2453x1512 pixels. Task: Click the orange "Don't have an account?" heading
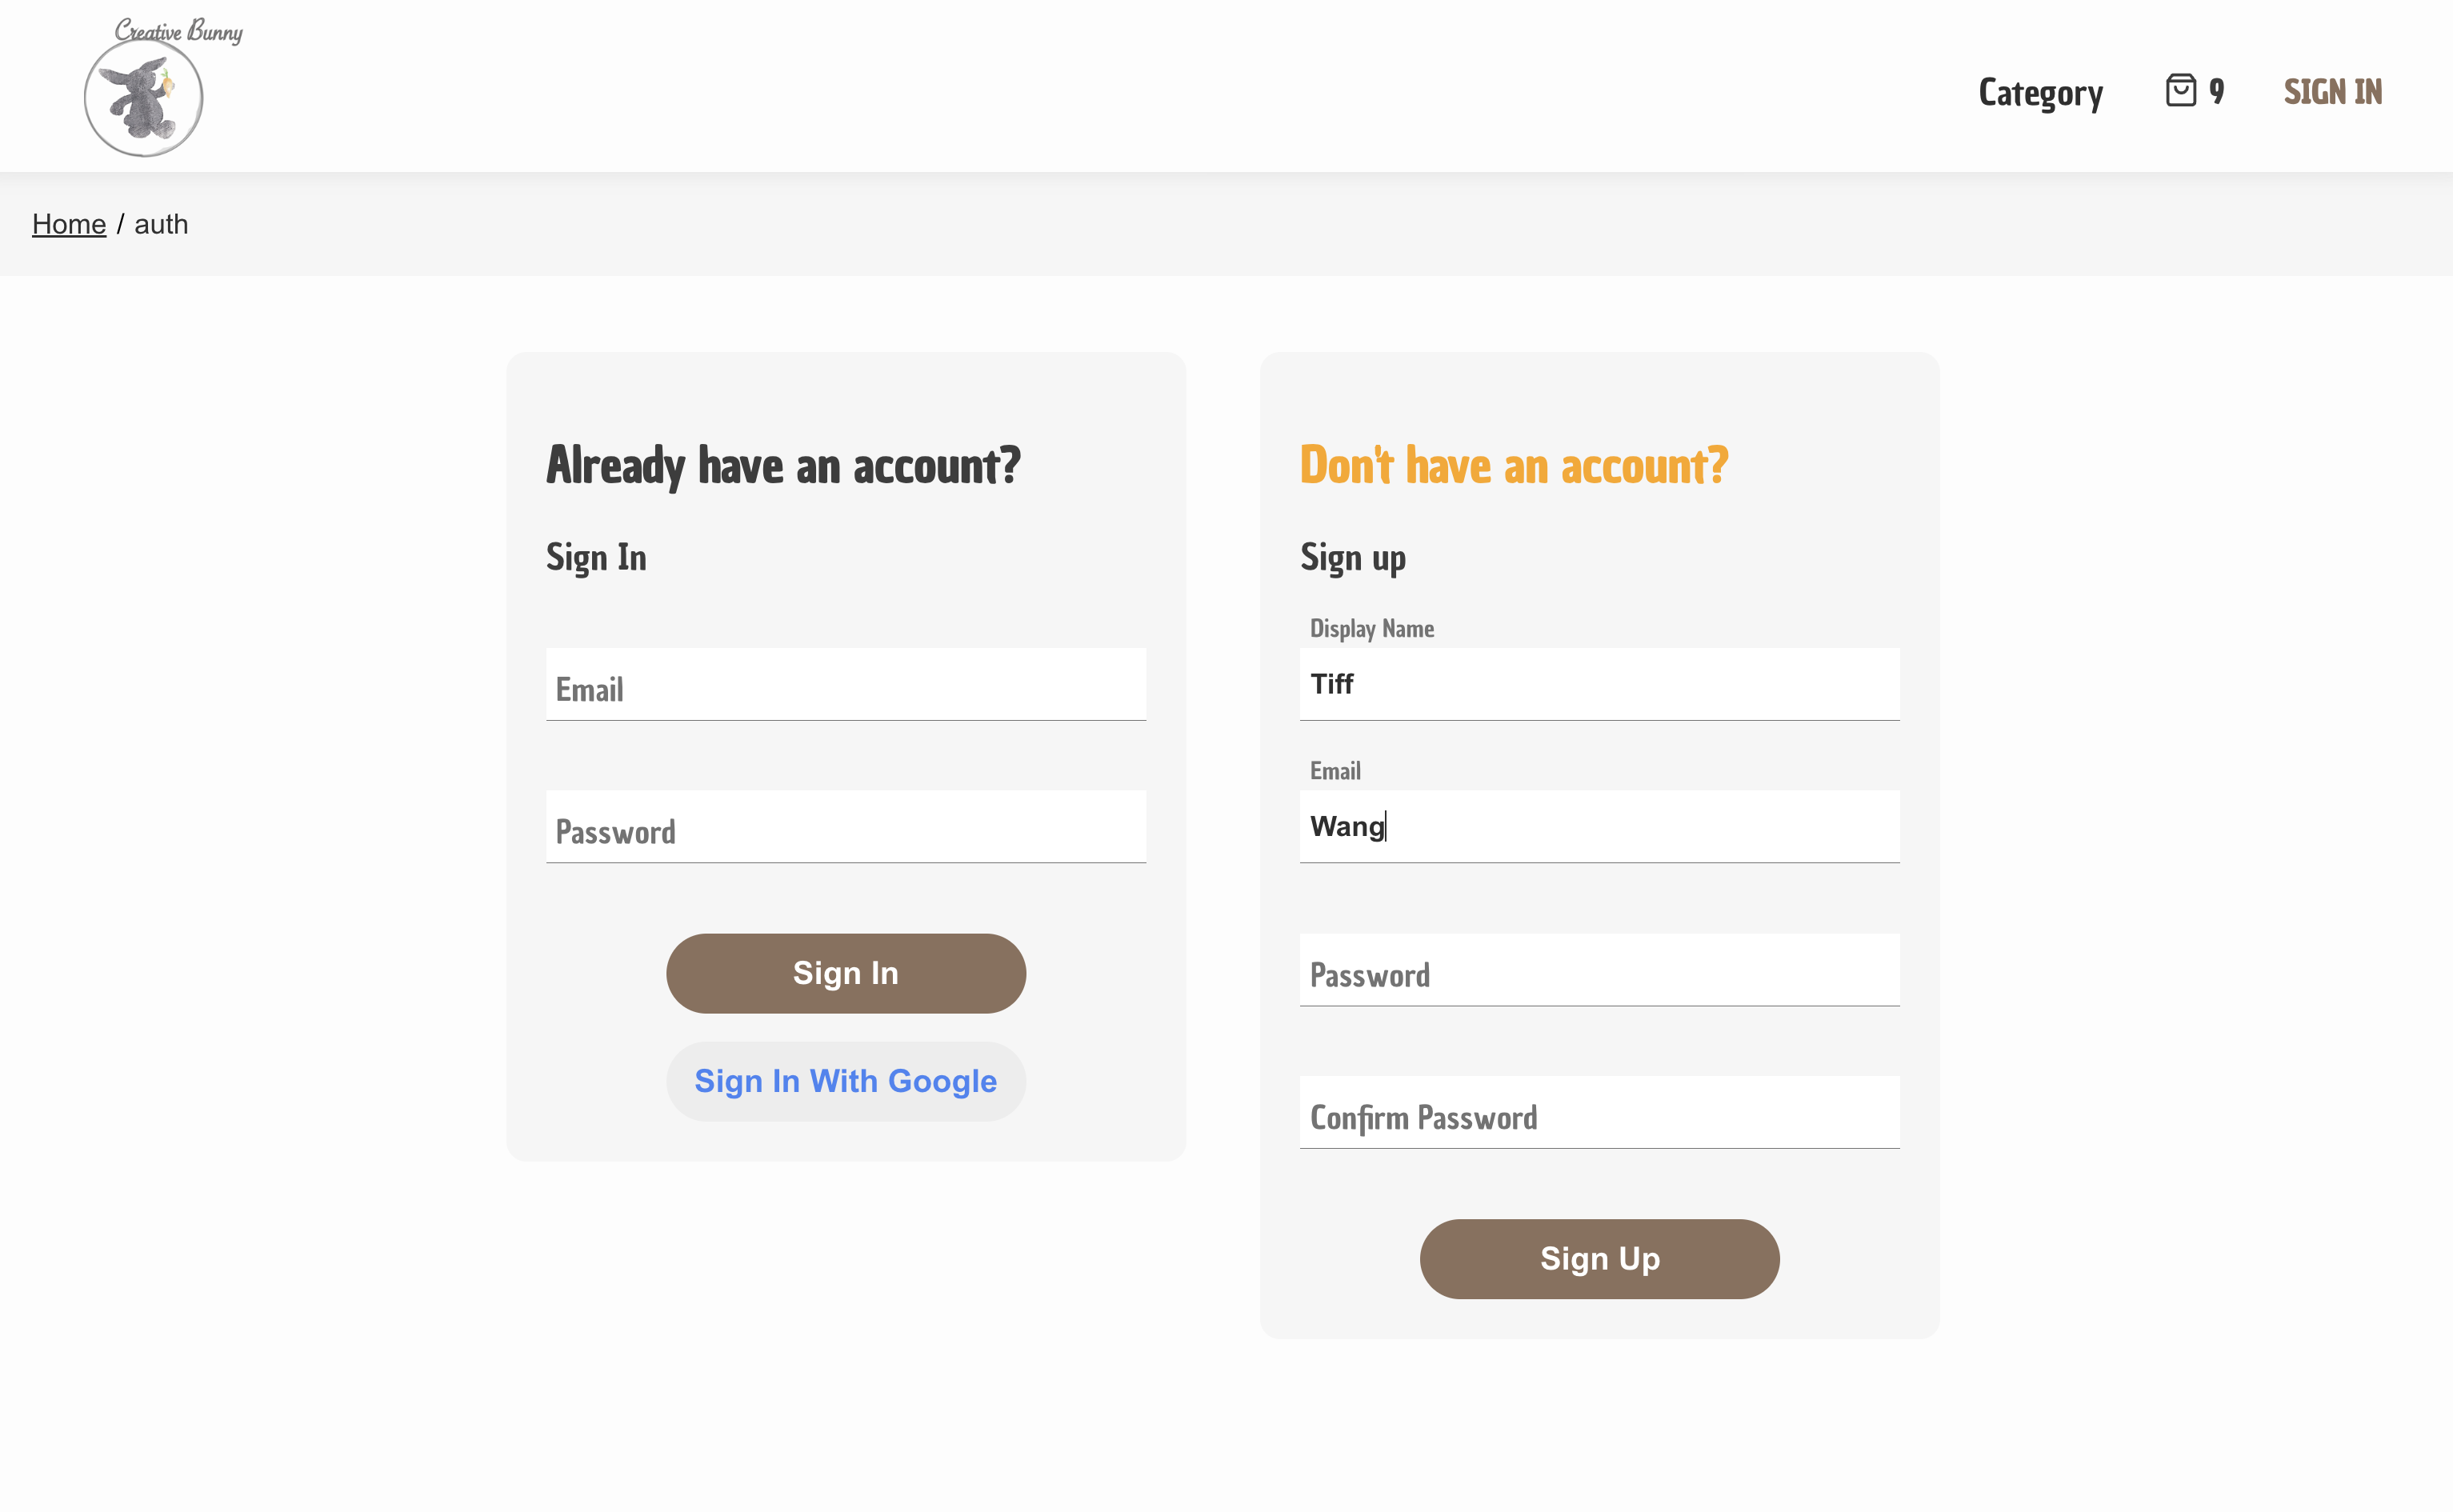click(x=1513, y=465)
